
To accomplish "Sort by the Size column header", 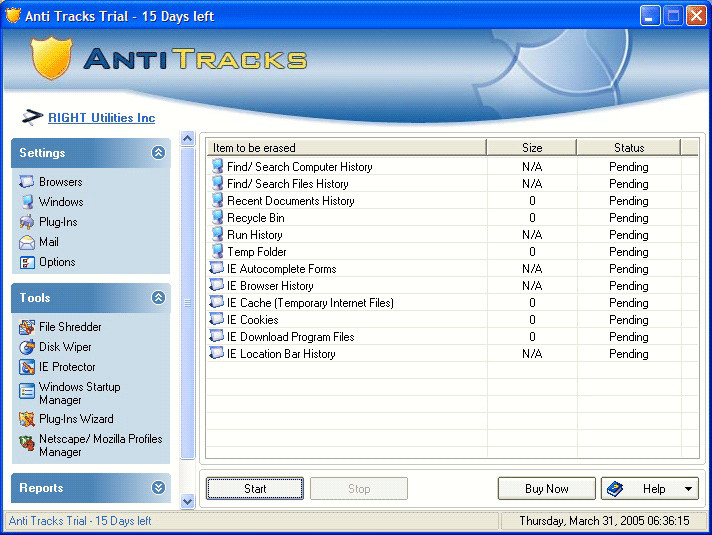I will pos(531,148).
